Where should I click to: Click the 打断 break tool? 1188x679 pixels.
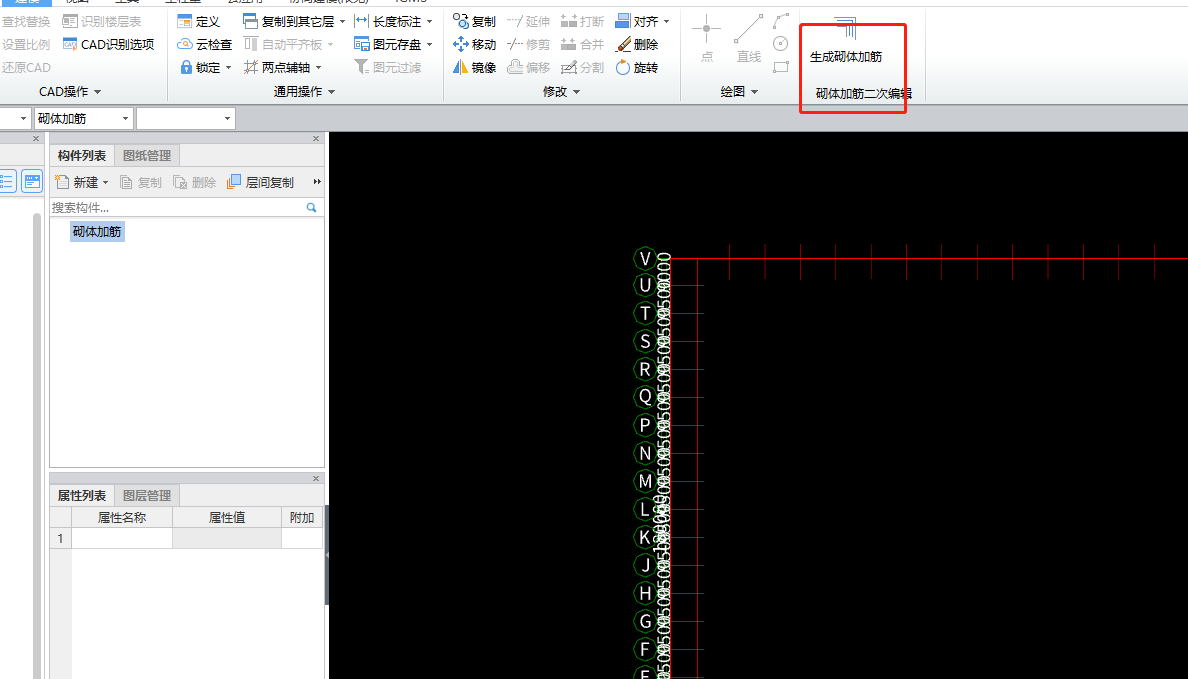[x=582, y=21]
